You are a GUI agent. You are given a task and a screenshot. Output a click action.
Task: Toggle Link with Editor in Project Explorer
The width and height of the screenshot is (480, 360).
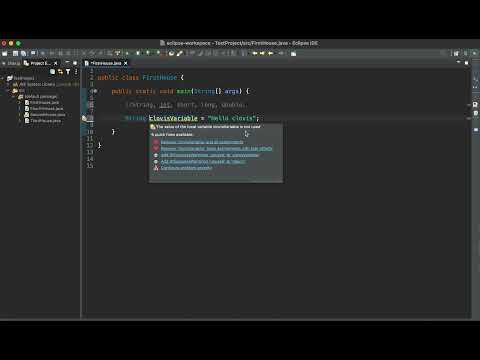click(60, 72)
